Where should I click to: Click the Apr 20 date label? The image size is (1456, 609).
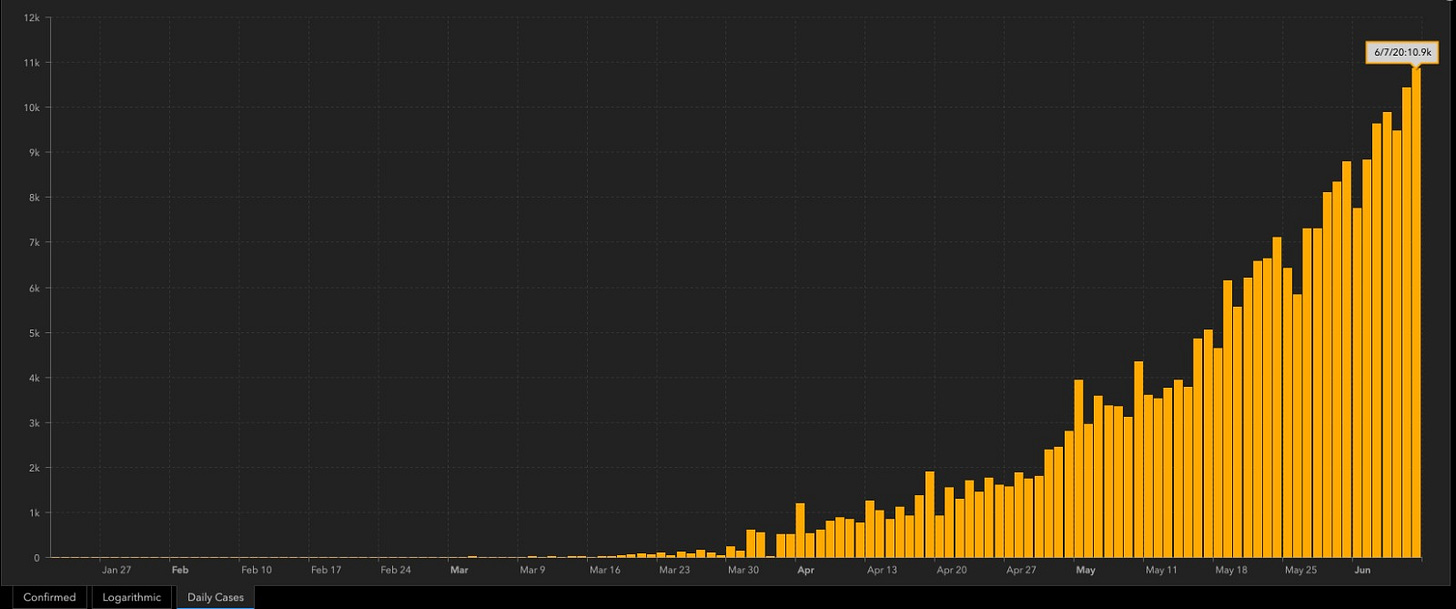[952, 570]
